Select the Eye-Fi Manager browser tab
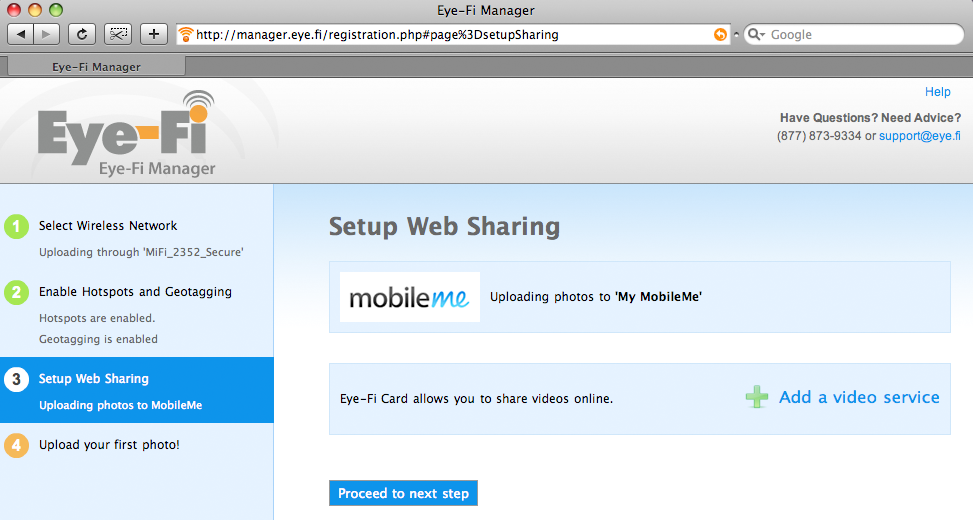This screenshot has width=973, height=520. coord(96,66)
